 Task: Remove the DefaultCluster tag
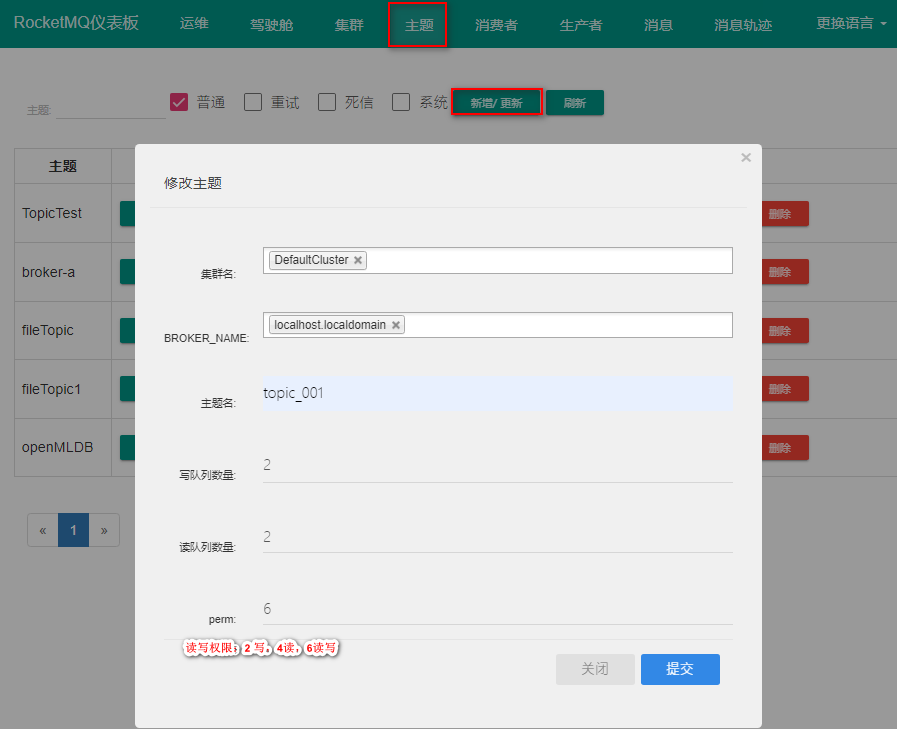click(x=358, y=260)
